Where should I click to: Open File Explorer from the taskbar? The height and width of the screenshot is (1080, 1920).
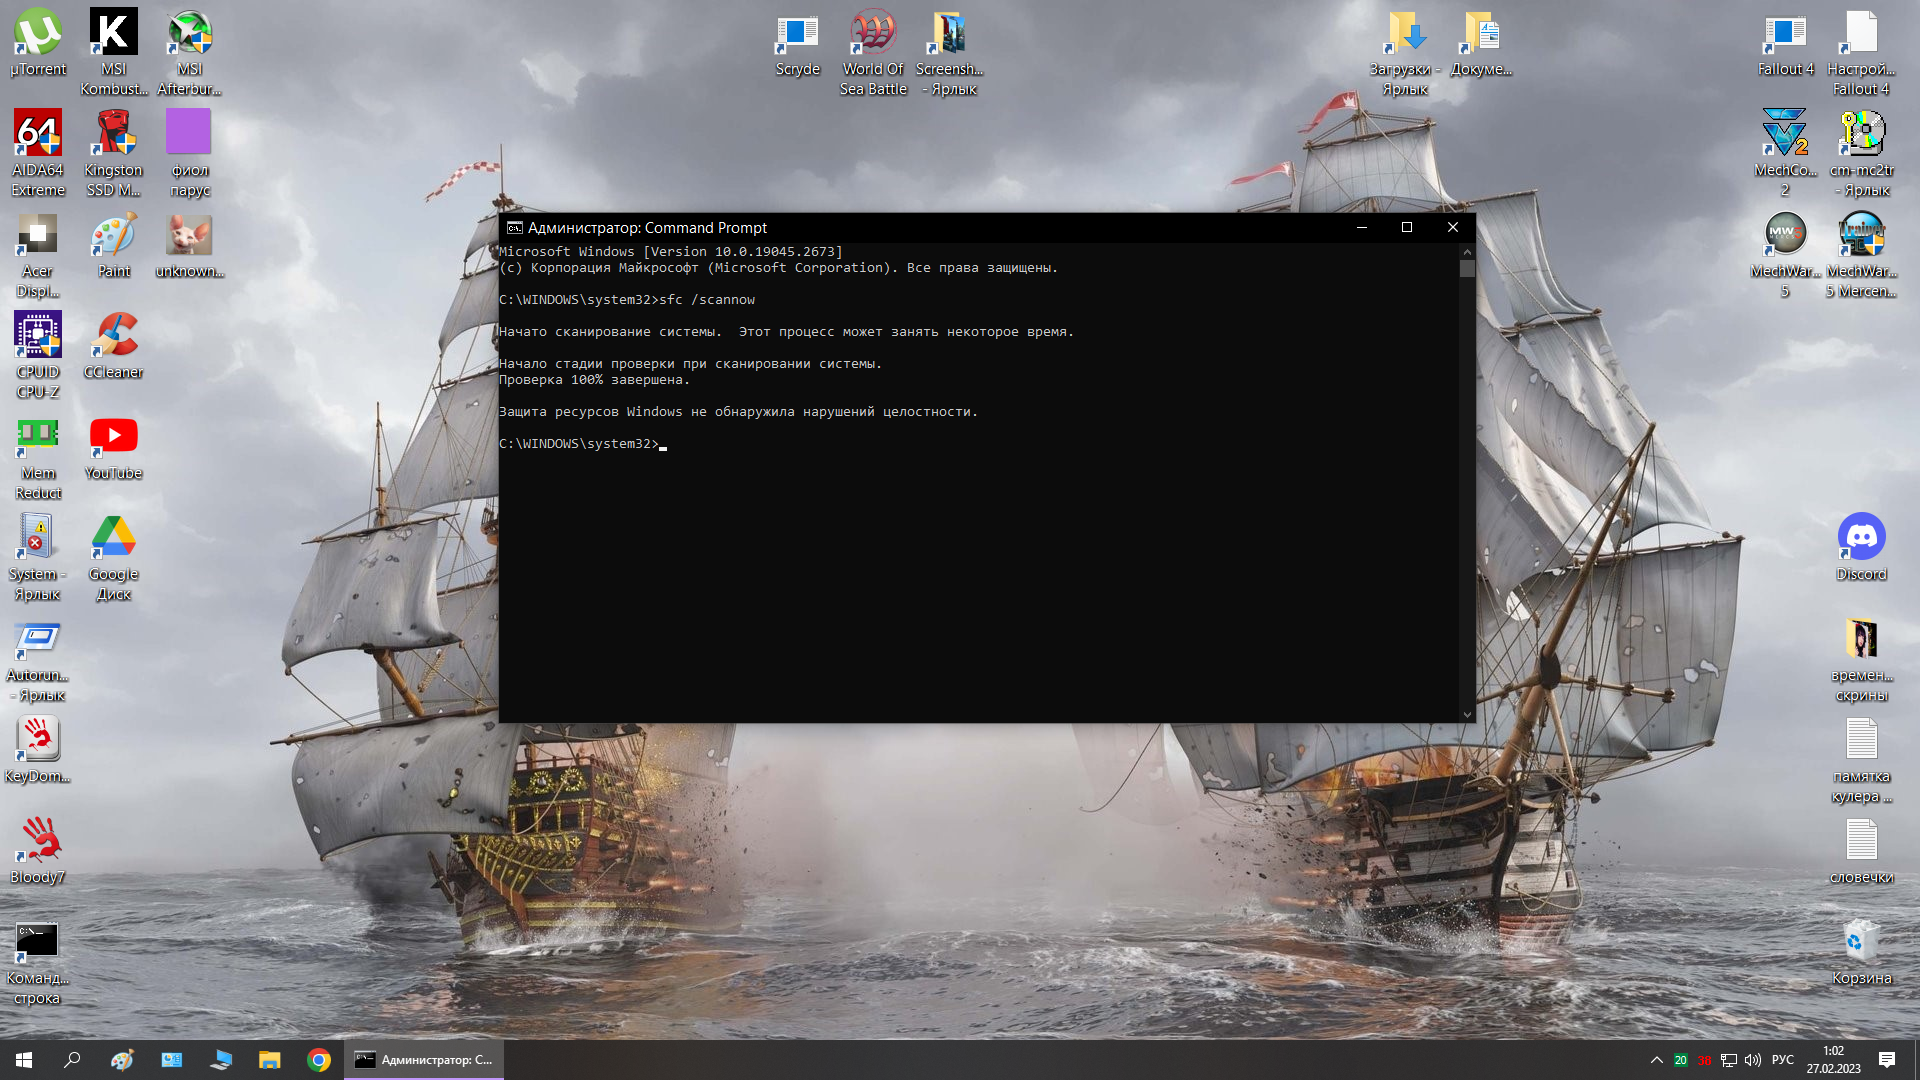click(270, 1060)
